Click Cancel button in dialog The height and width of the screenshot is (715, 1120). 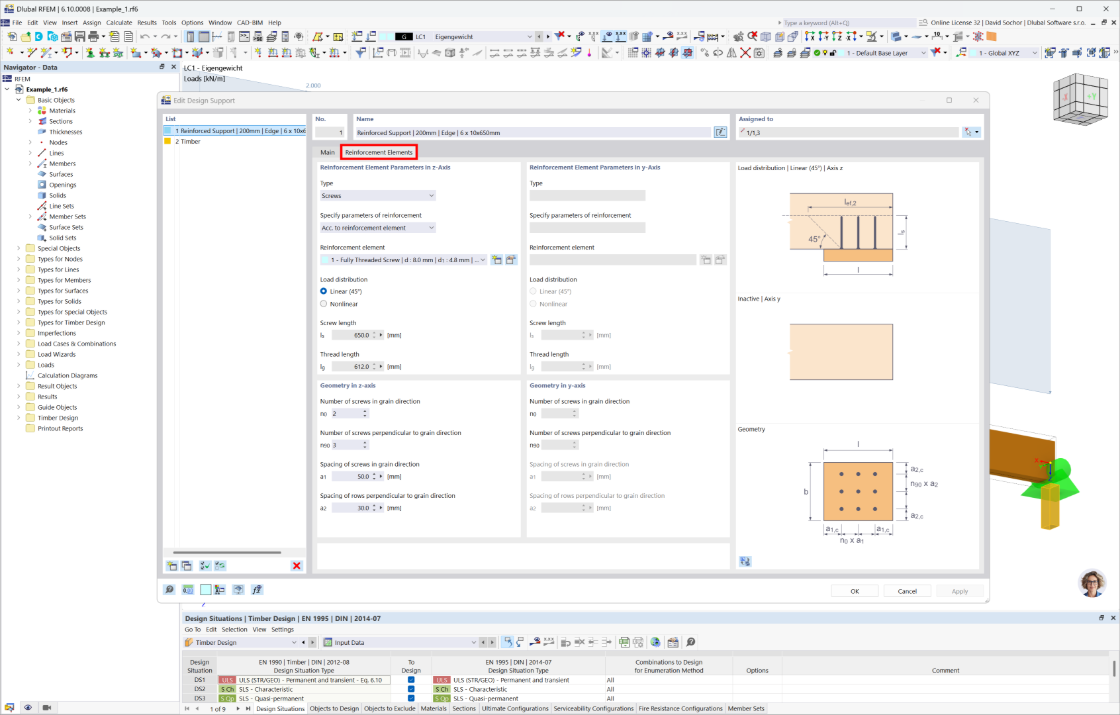click(907, 591)
